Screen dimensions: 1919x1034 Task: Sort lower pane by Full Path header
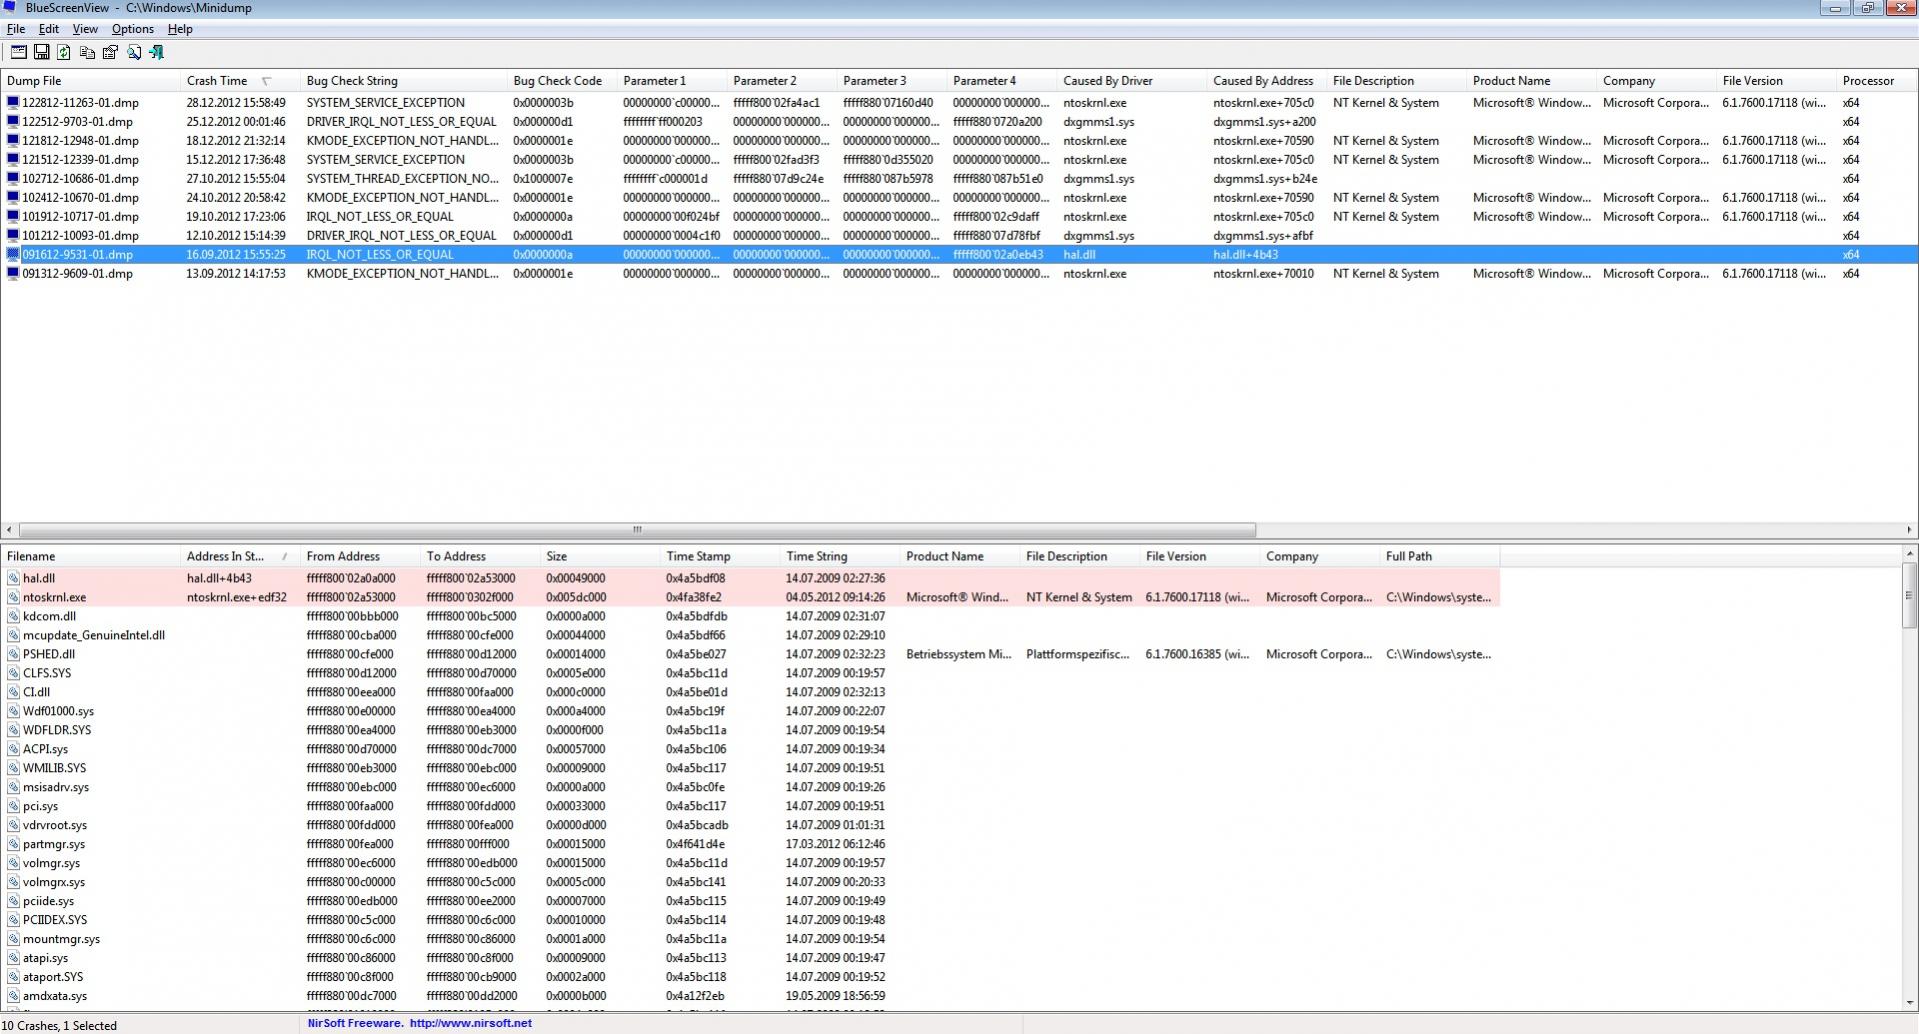(1440, 556)
